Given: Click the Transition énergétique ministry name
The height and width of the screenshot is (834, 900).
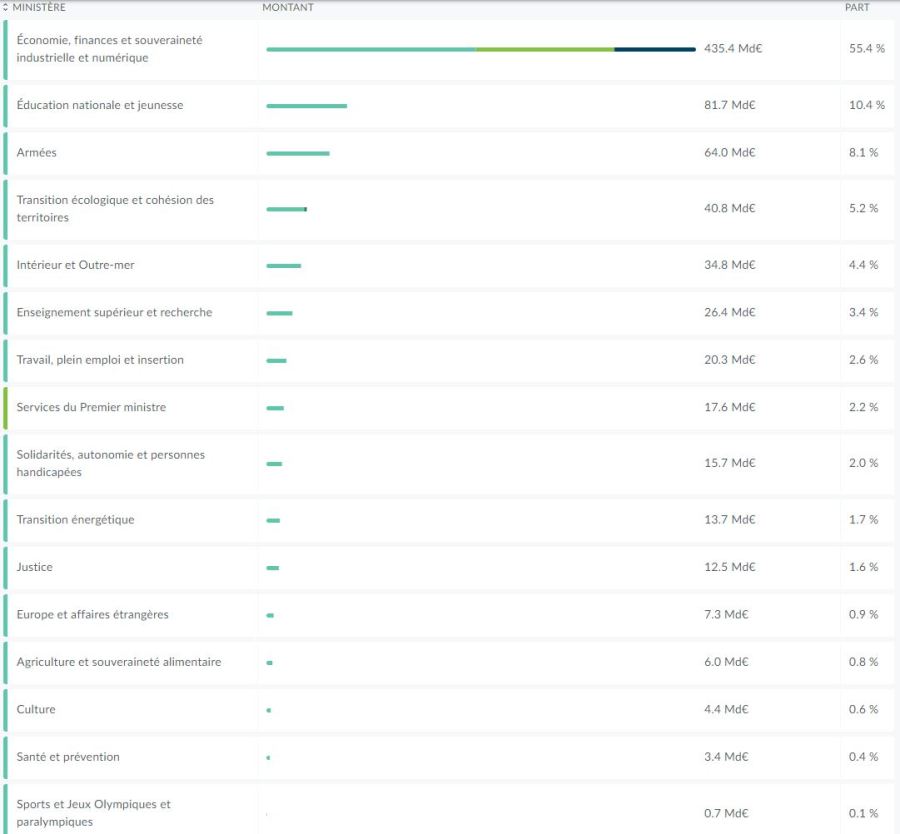Looking at the screenshot, I should tap(75, 520).
